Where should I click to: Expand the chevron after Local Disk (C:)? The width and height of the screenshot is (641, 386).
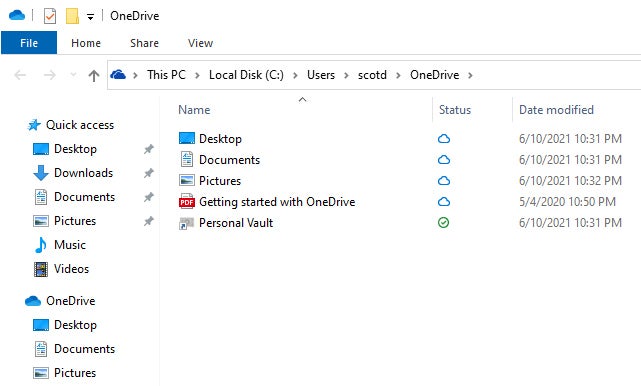point(295,75)
